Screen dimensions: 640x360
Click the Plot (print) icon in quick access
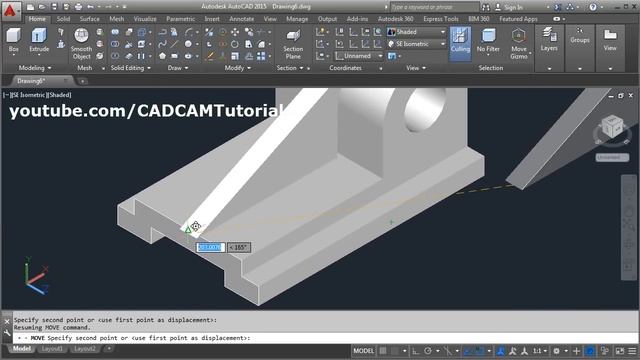pos(78,7)
